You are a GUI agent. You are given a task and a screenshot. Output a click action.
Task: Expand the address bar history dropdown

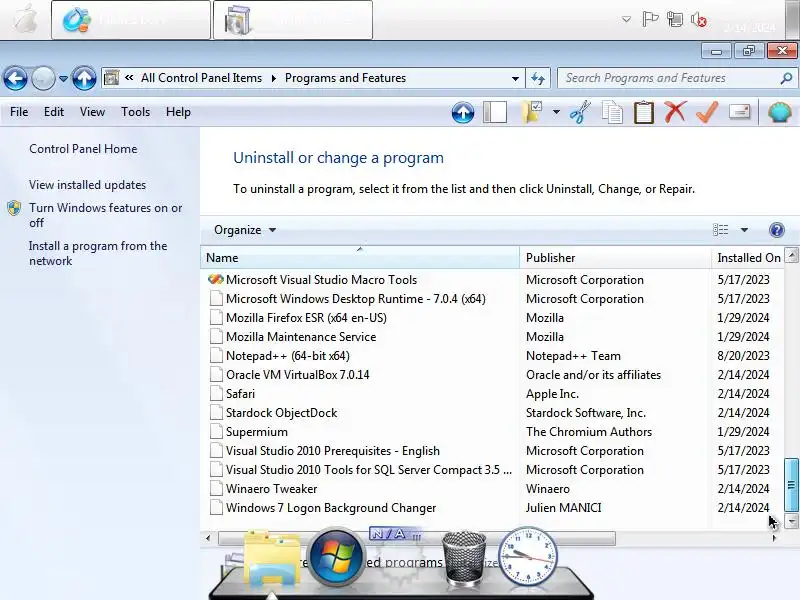pos(515,79)
